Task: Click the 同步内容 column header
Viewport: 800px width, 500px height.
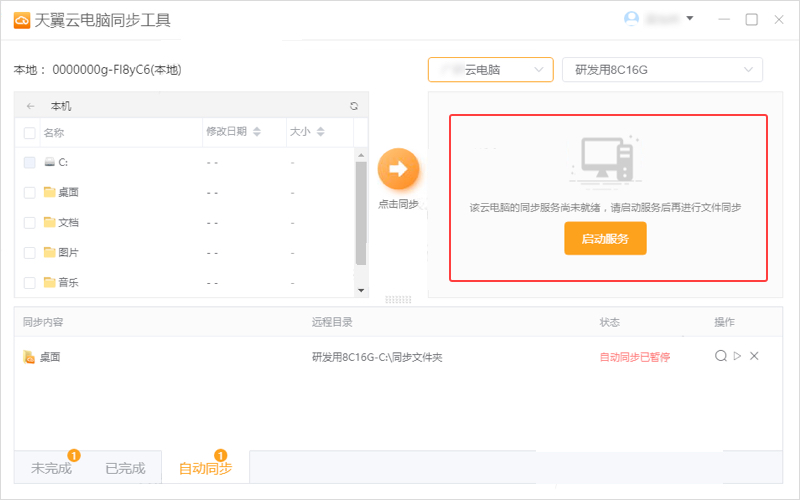Action: tap(43, 322)
